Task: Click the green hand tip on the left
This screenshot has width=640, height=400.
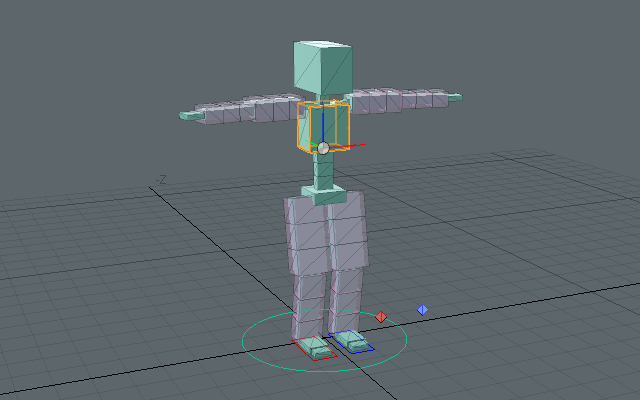Action: click(187, 116)
